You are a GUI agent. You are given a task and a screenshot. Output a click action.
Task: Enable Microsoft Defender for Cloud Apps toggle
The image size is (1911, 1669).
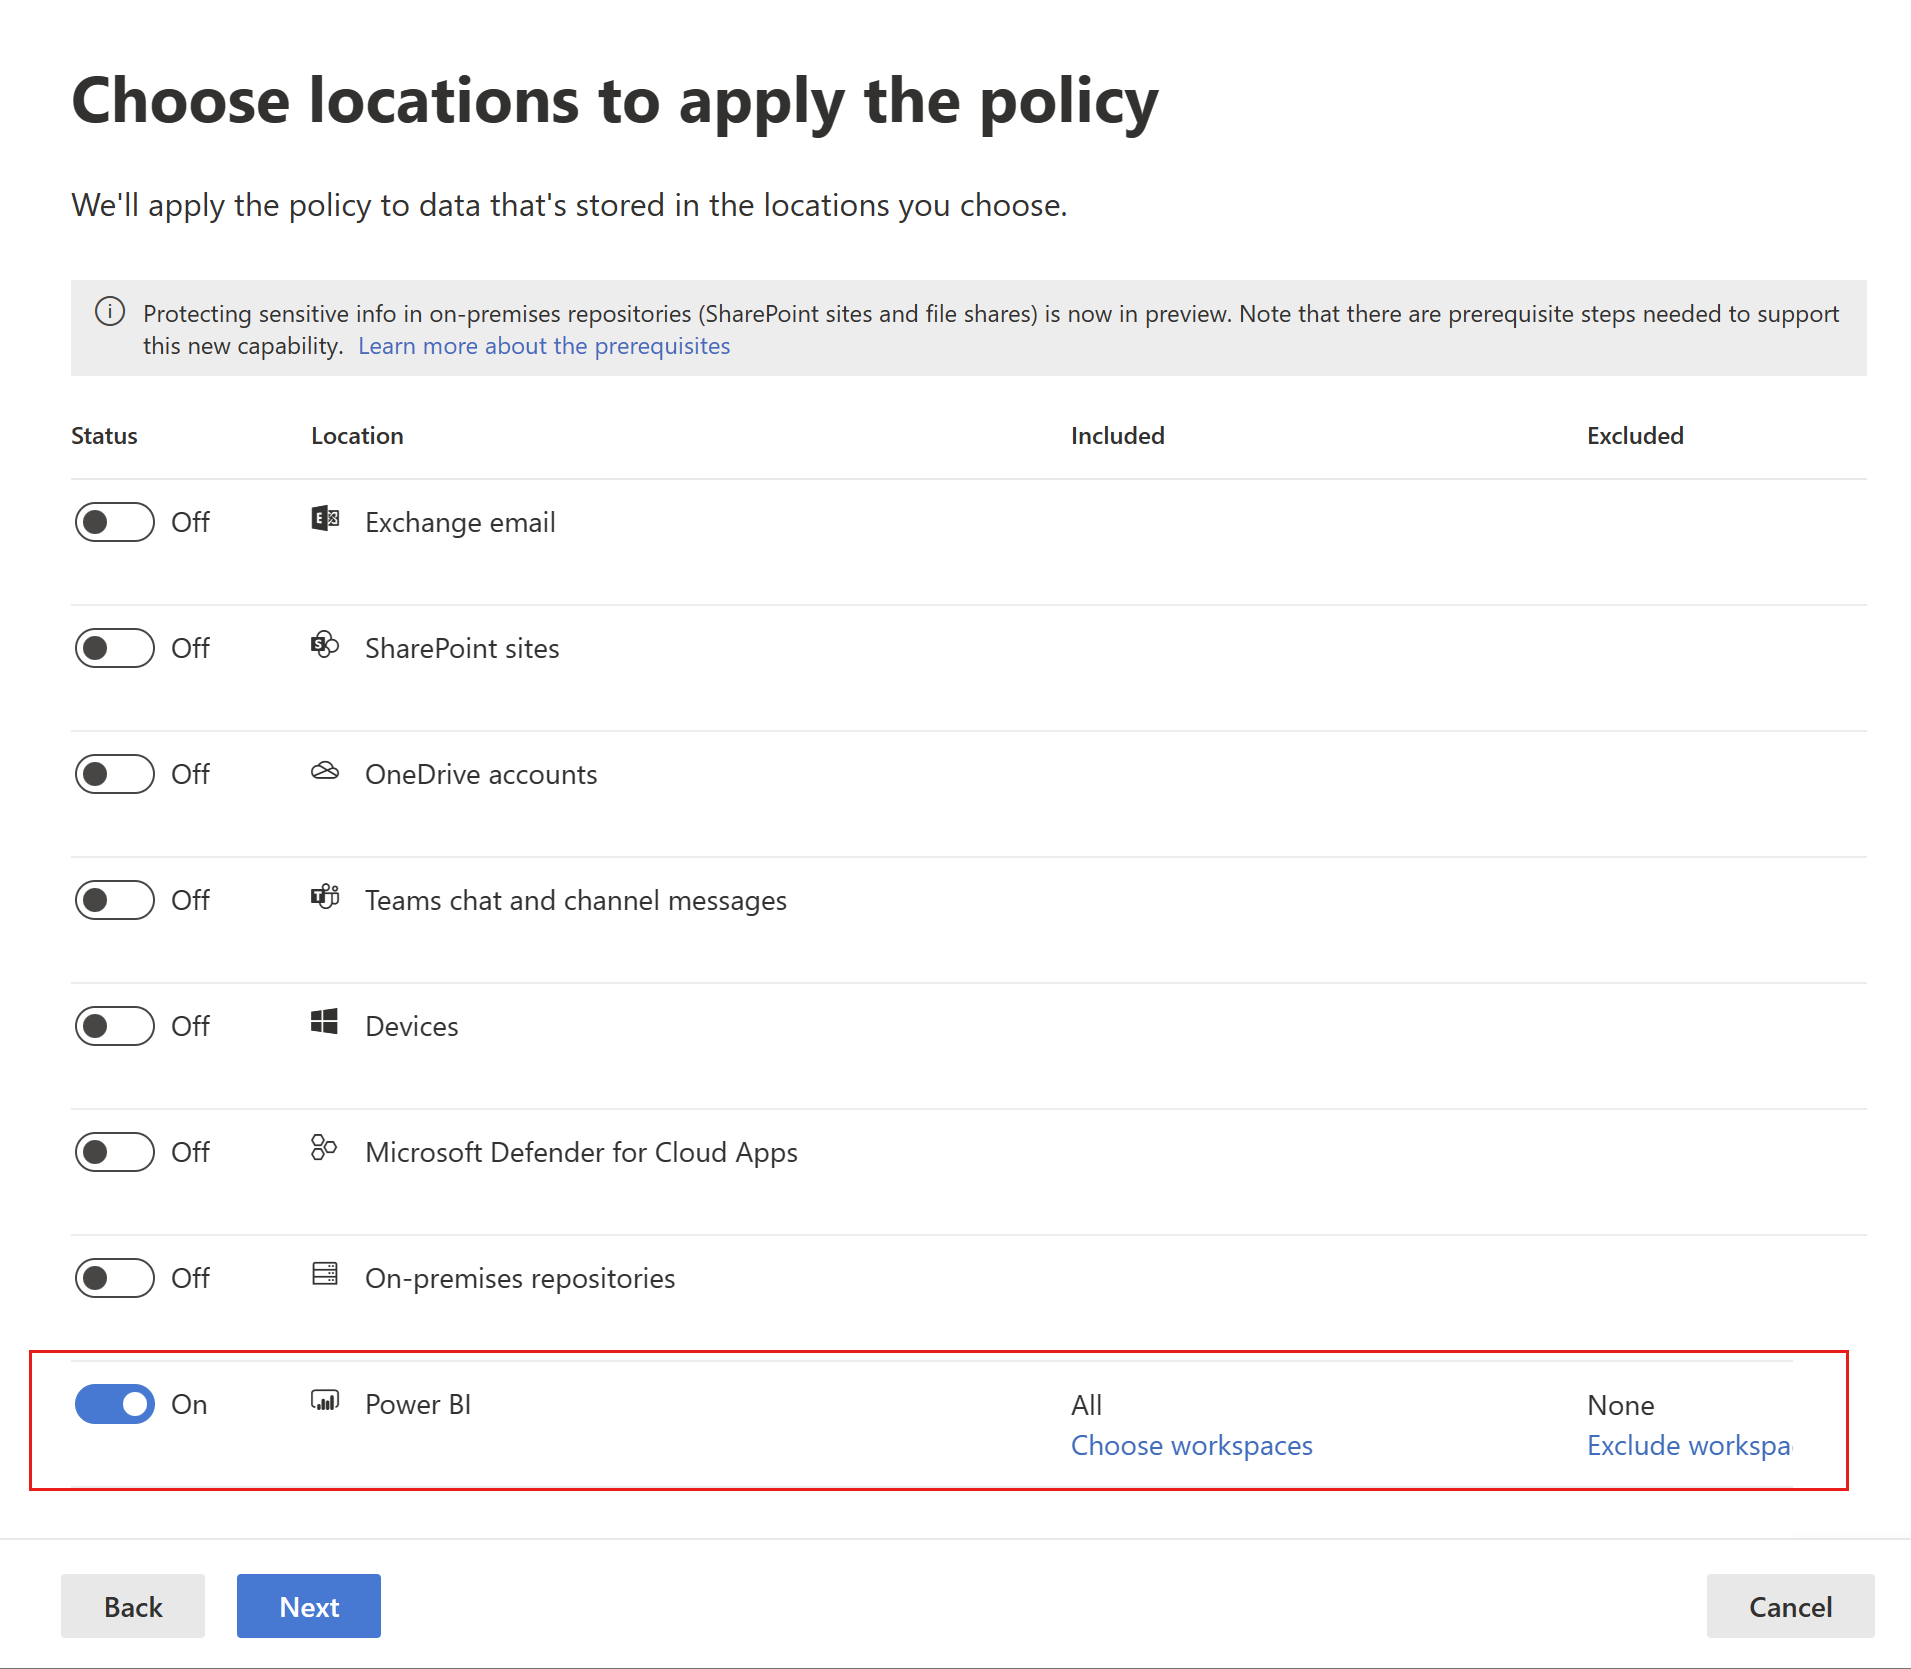tap(115, 1152)
